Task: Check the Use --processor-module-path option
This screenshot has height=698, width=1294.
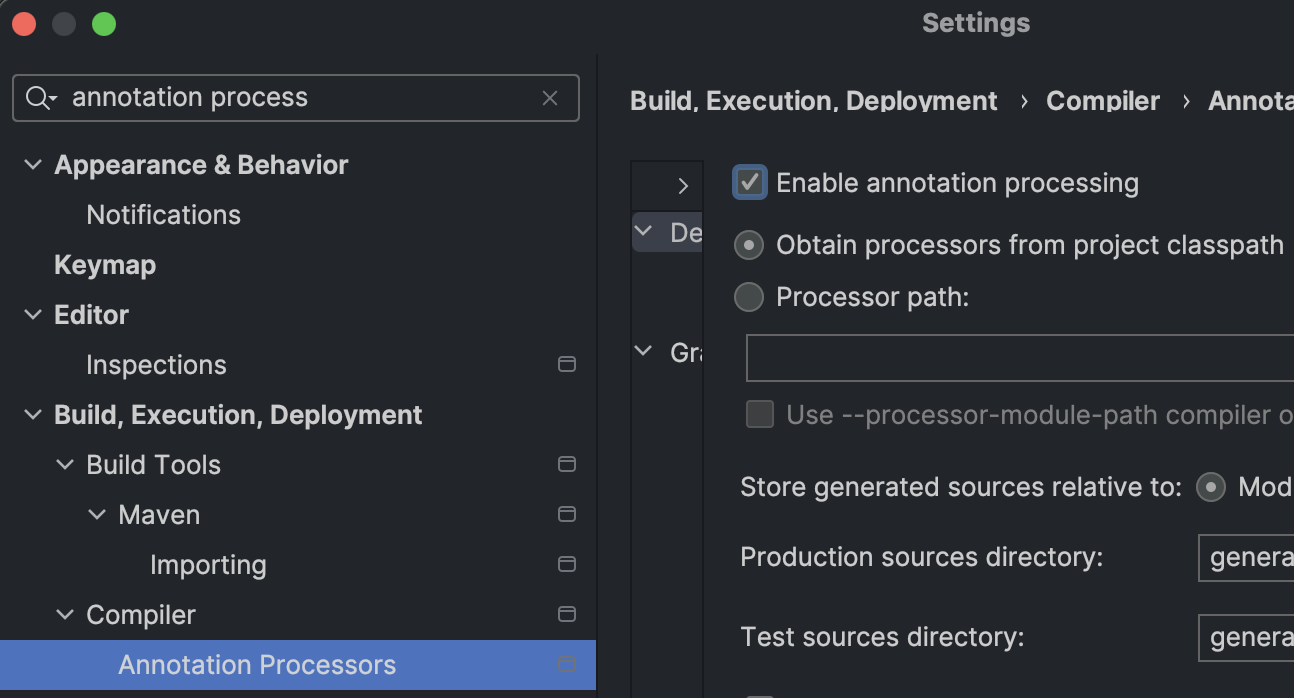Action: (760, 415)
